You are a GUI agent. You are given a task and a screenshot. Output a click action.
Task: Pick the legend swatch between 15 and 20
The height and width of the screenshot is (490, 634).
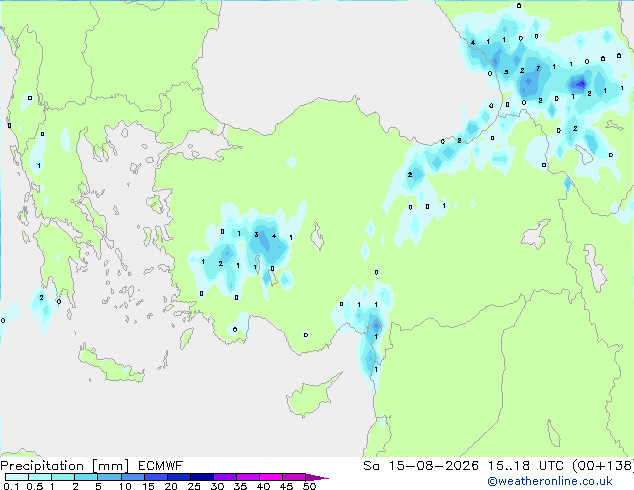155,477
